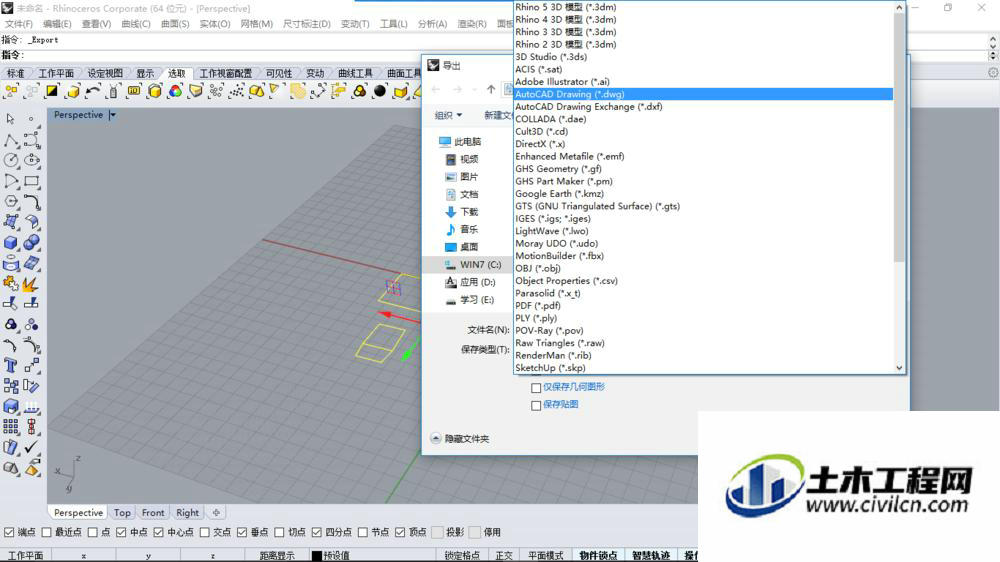Click the Select Previous undo-arrow icon

(93, 91)
